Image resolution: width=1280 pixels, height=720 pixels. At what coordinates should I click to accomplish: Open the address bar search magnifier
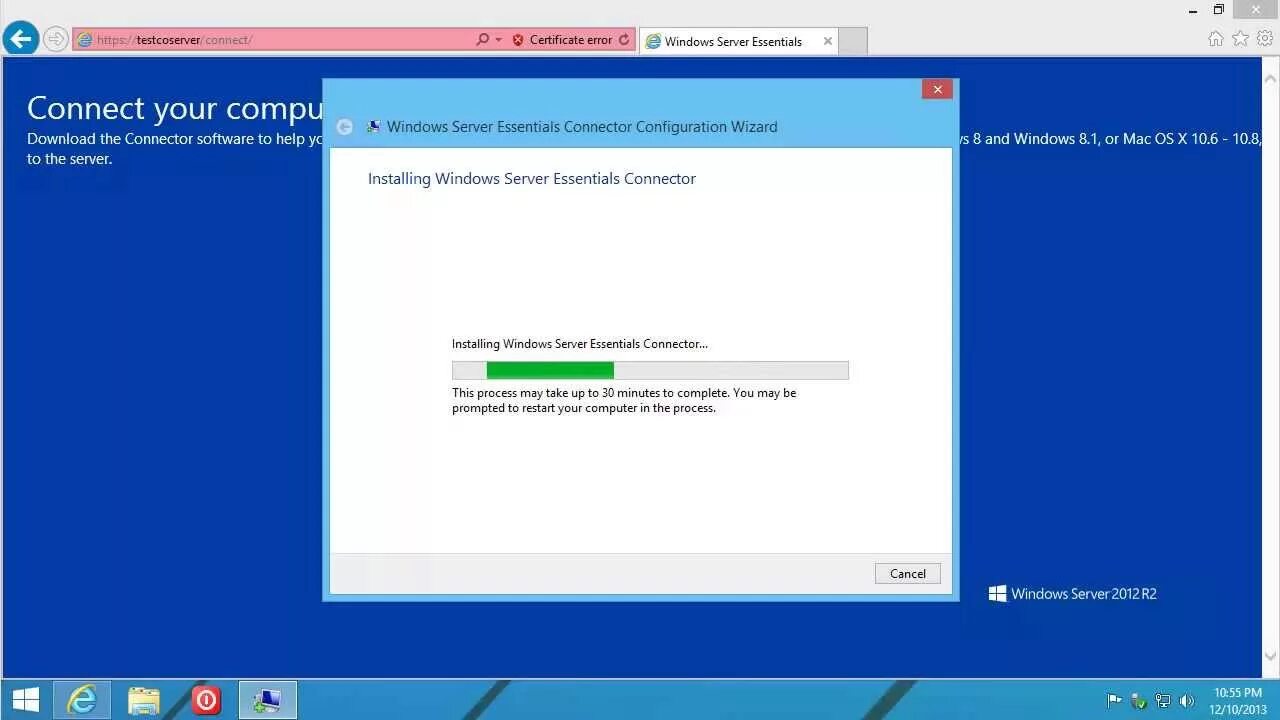(483, 40)
